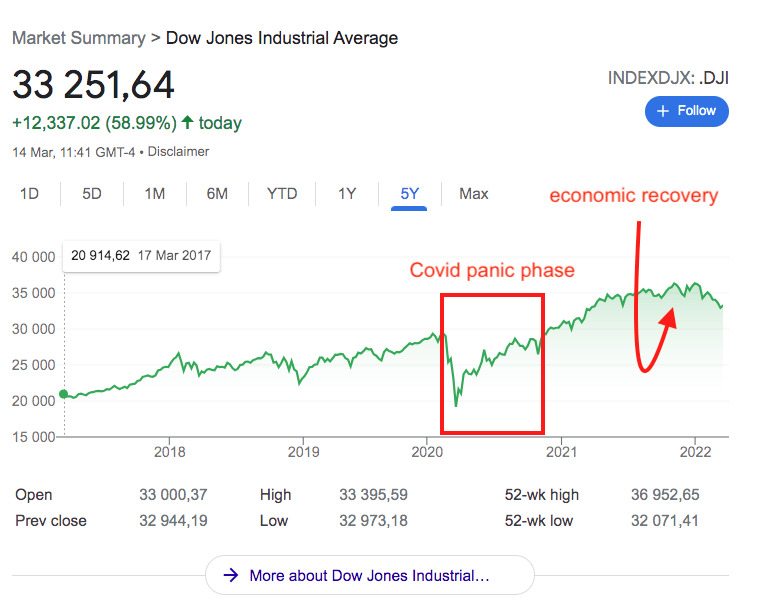Select the active 5Y range tab
Image resolution: width=768 pixels, height=599 pixels.
point(409,194)
